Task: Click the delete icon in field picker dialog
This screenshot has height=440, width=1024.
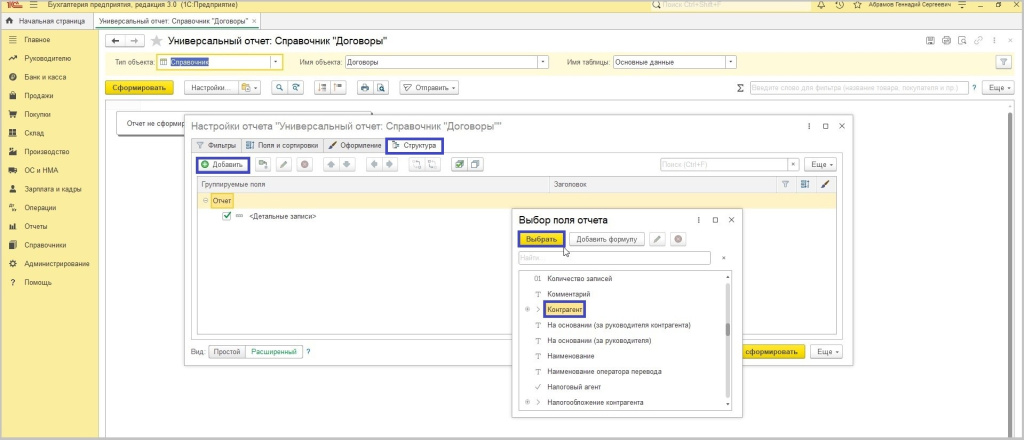Action: pos(678,239)
